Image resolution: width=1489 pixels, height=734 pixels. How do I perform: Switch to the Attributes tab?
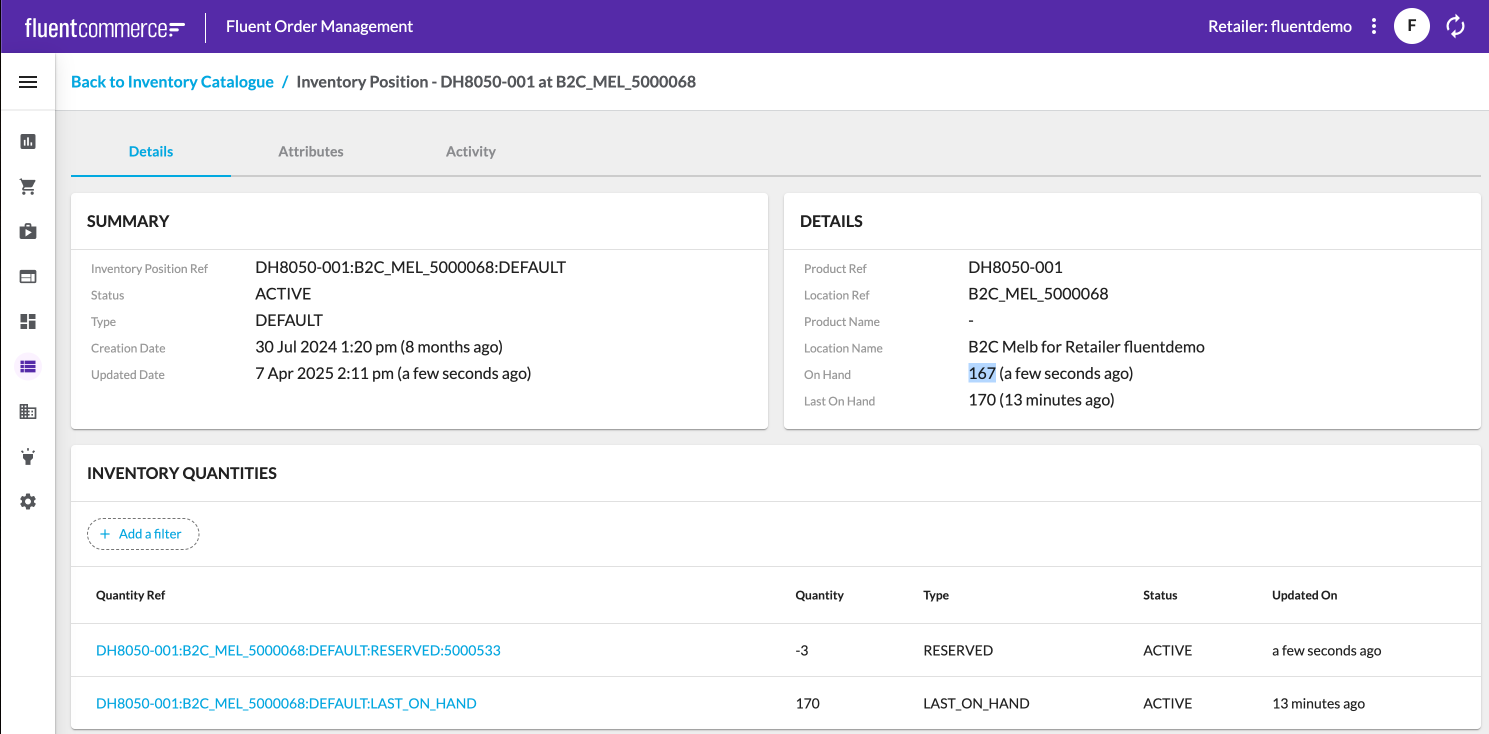(311, 152)
